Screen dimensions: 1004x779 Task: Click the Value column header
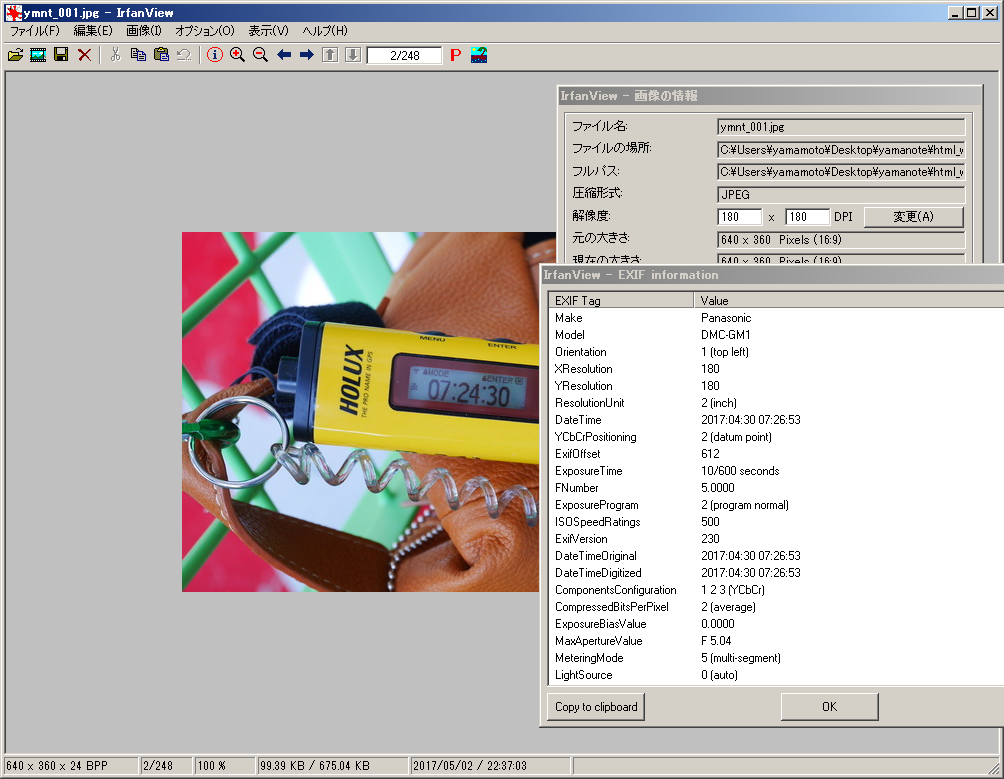[849, 300]
